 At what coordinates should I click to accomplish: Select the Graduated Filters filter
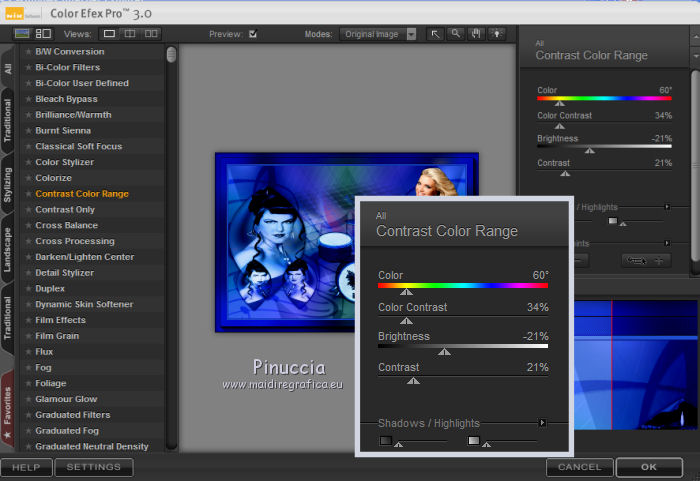coord(73,415)
